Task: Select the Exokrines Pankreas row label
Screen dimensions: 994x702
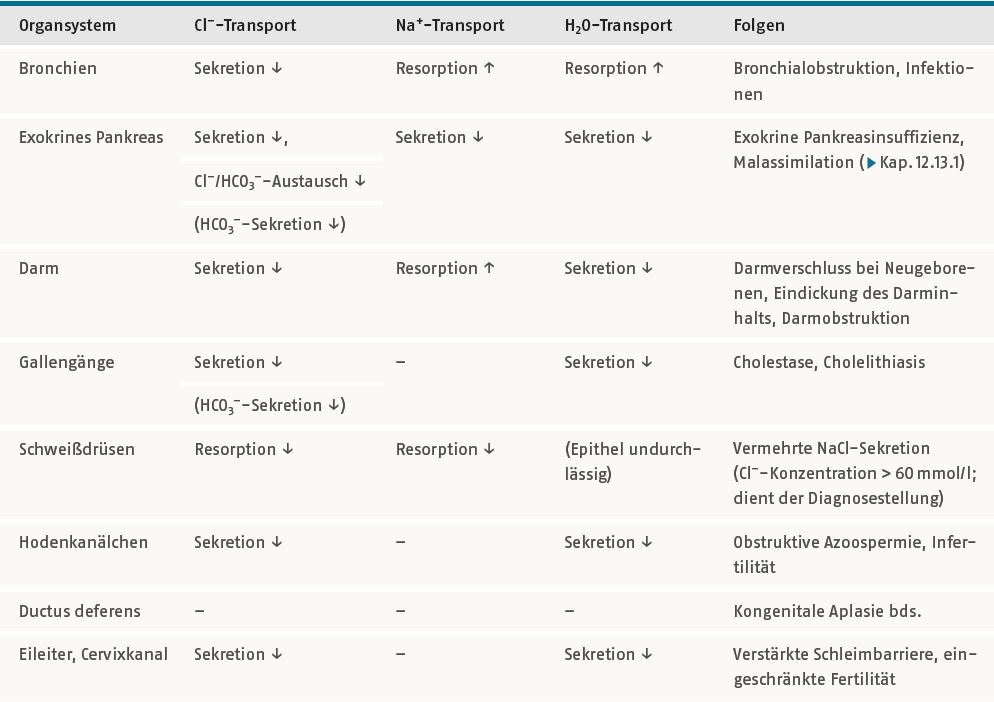Action: pos(91,137)
